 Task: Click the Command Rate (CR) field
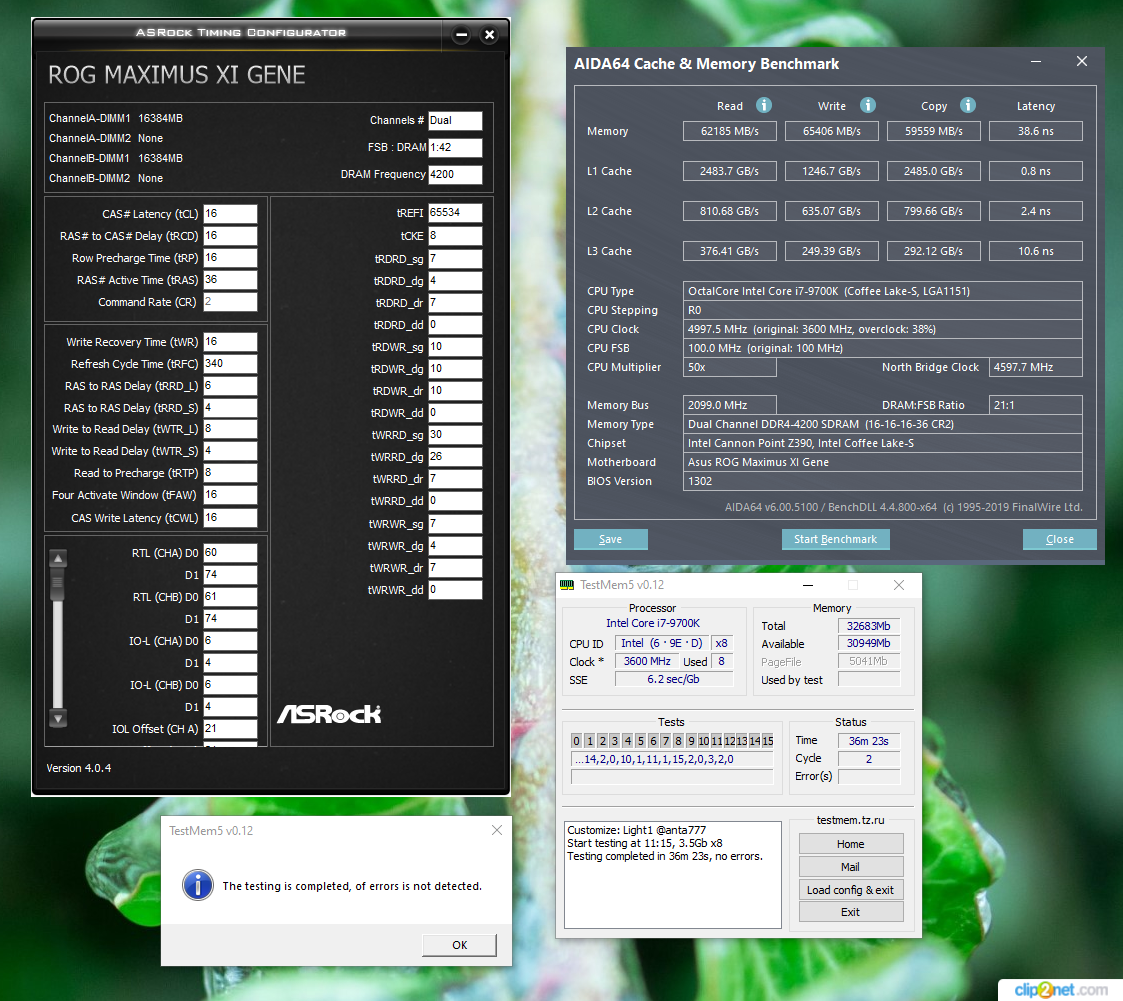click(230, 302)
